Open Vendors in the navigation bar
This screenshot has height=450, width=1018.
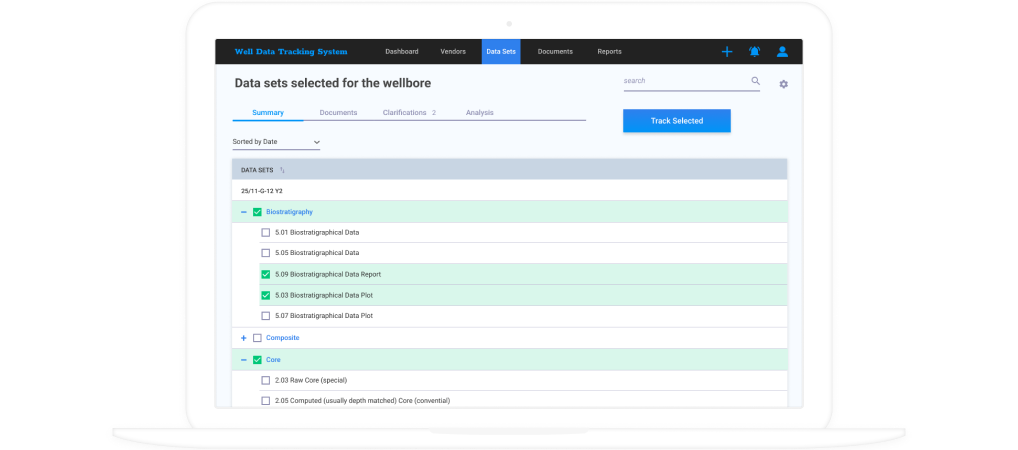pyautogui.click(x=453, y=52)
